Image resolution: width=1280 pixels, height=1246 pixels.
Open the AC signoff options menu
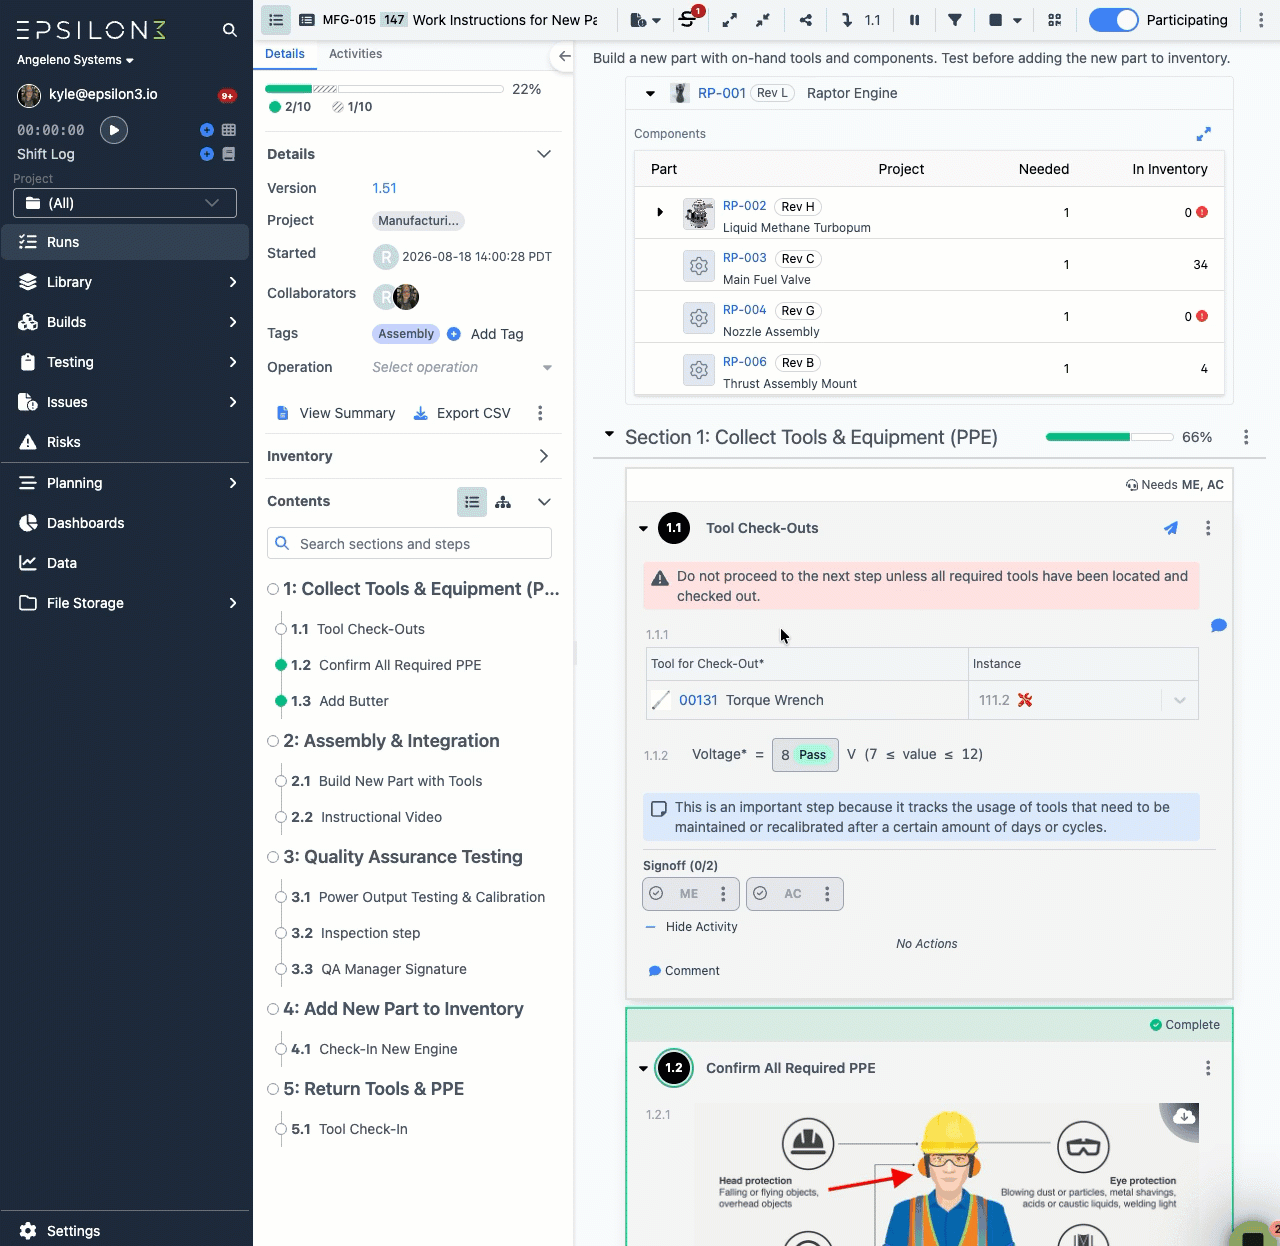point(827,894)
